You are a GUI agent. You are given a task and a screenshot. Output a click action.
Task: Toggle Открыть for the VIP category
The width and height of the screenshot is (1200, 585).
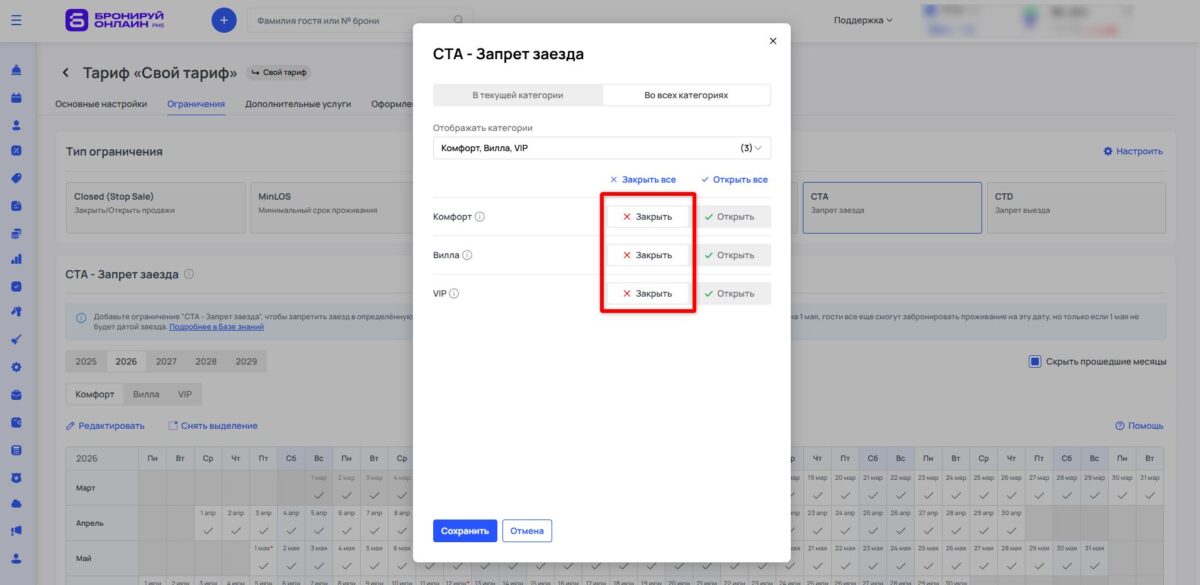click(732, 292)
